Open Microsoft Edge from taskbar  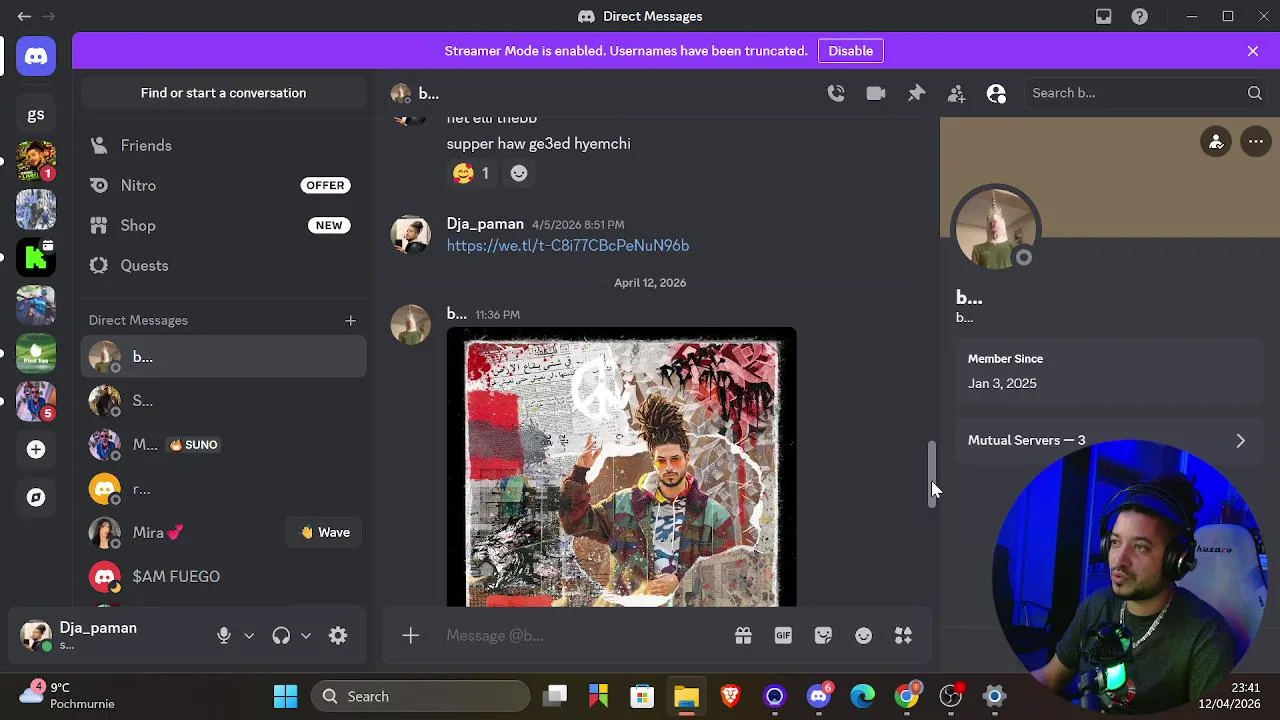862,696
